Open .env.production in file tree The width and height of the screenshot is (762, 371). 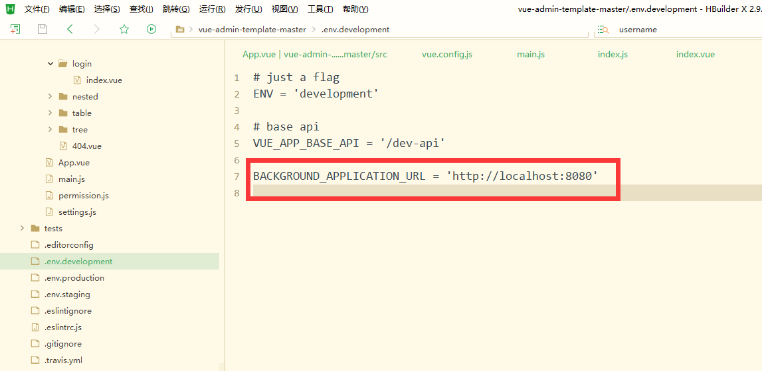tap(74, 278)
